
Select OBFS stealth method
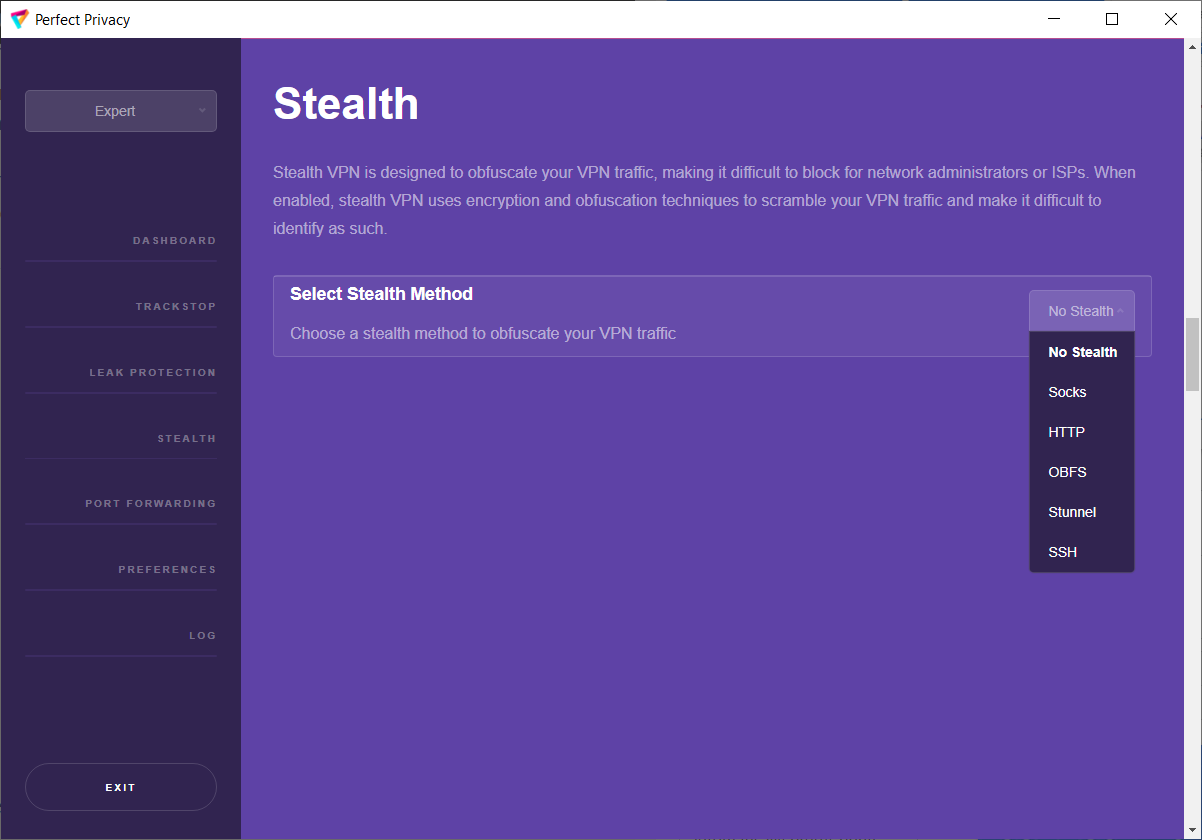pyautogui.click(x=1082, y=472)
